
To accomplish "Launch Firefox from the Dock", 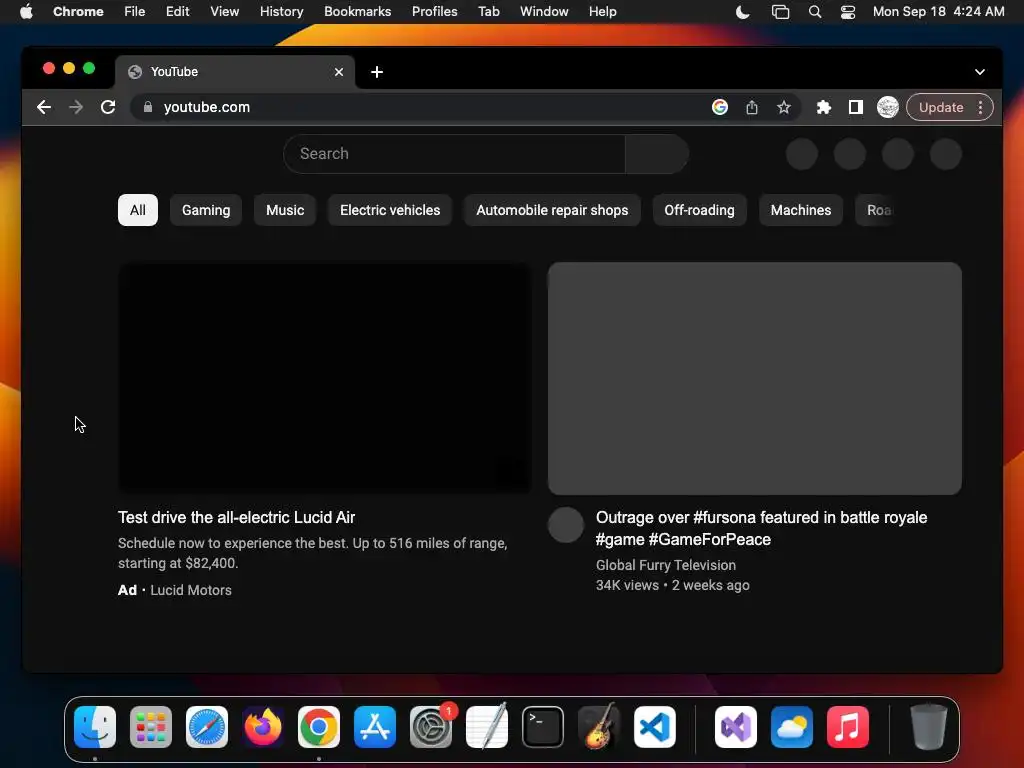I will pos(263,727).
